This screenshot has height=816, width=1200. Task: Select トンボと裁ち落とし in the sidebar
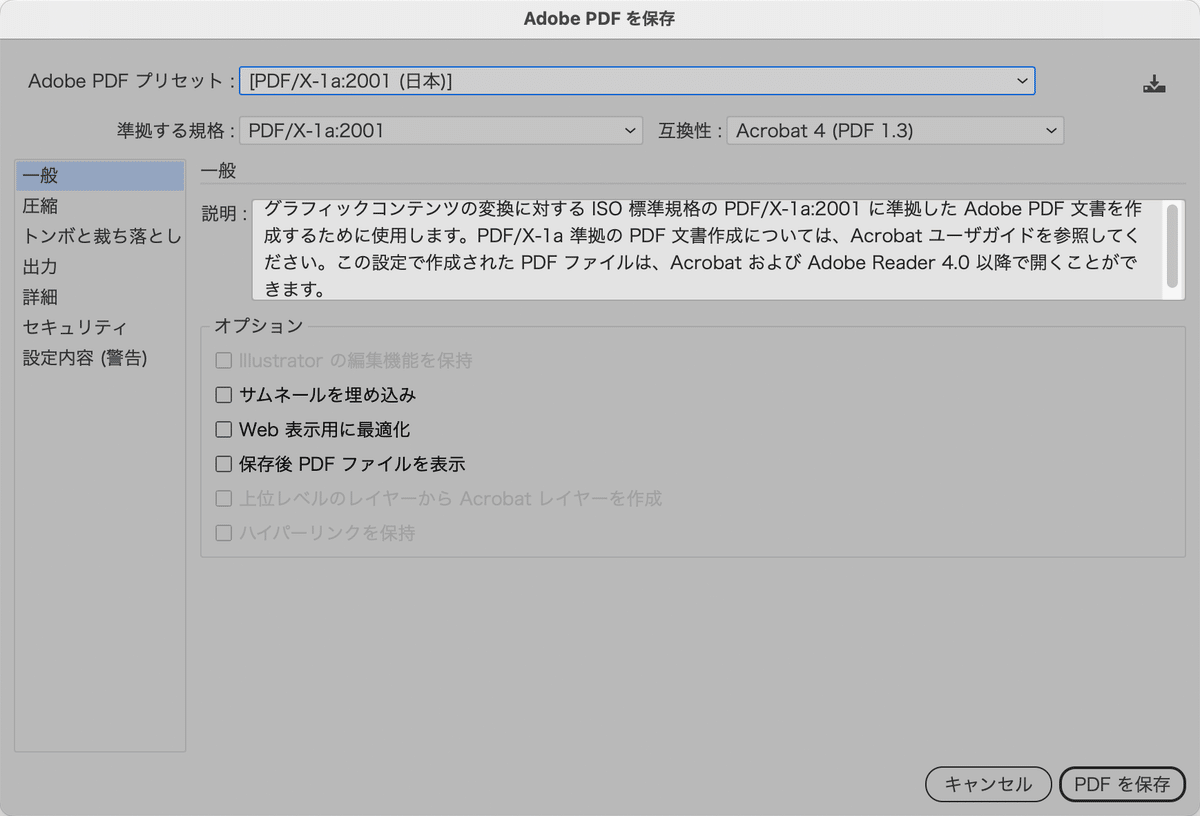100,237
